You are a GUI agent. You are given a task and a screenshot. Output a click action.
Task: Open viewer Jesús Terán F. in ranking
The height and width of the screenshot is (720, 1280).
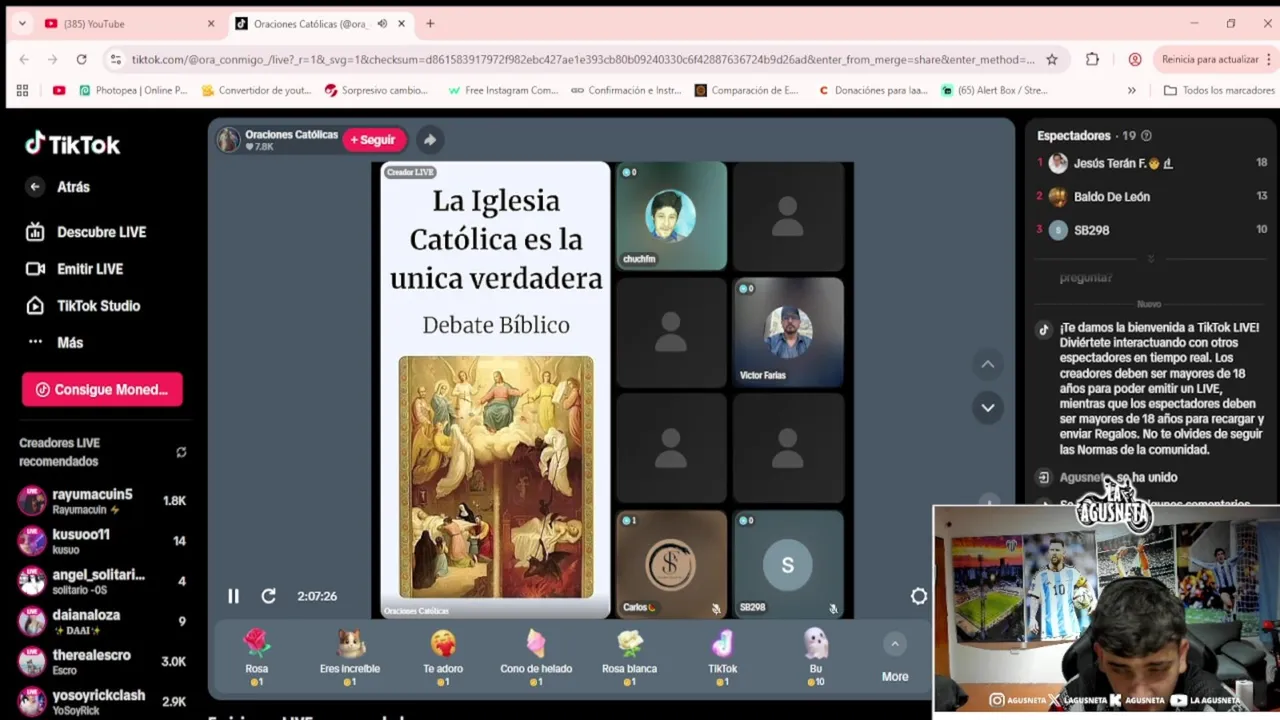coord(1150,163)
